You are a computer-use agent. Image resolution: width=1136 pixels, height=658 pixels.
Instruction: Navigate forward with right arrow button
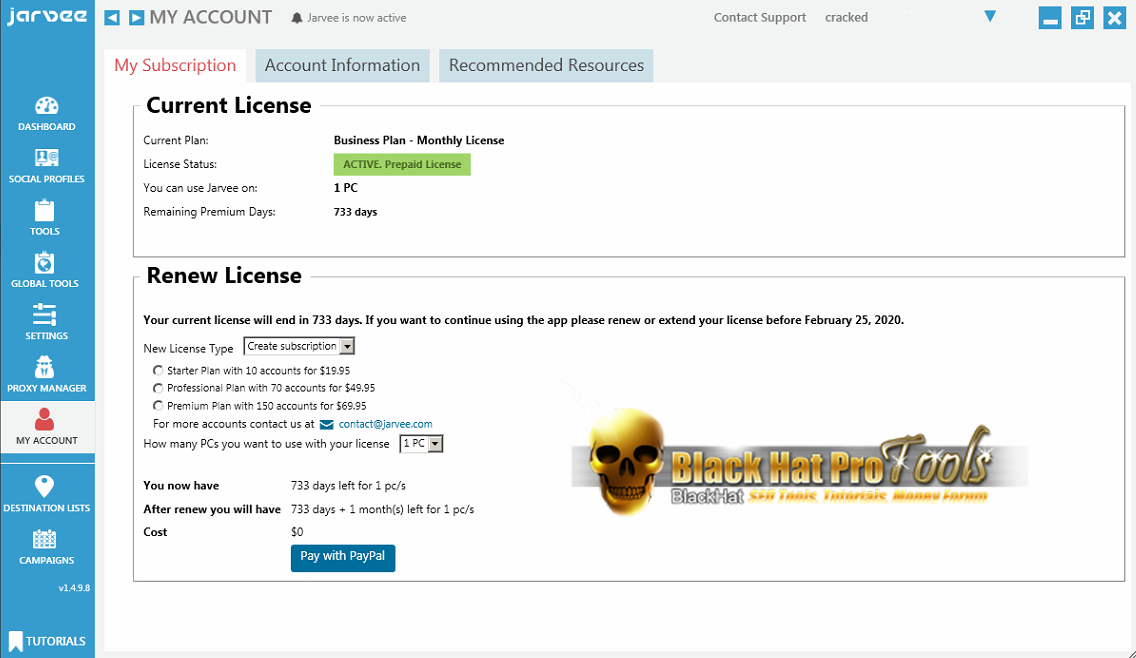click(x=136, y=17)
